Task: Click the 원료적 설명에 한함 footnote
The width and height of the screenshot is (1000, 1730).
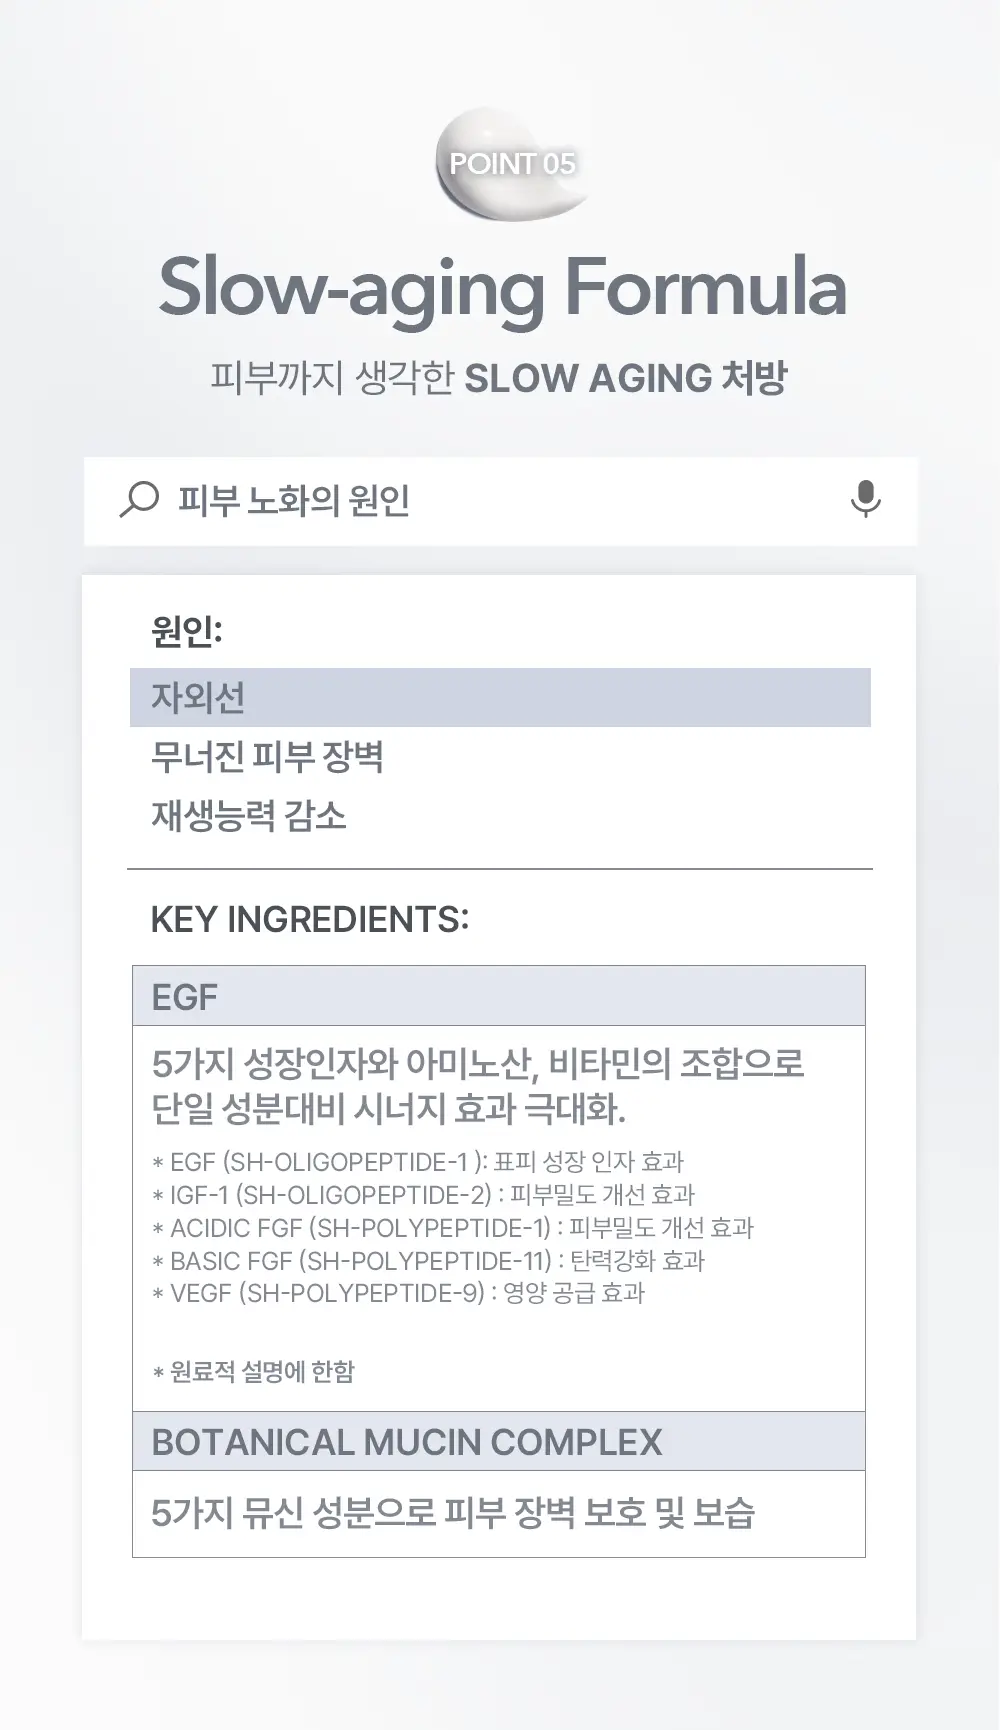Action: [x=254, y=1372]
